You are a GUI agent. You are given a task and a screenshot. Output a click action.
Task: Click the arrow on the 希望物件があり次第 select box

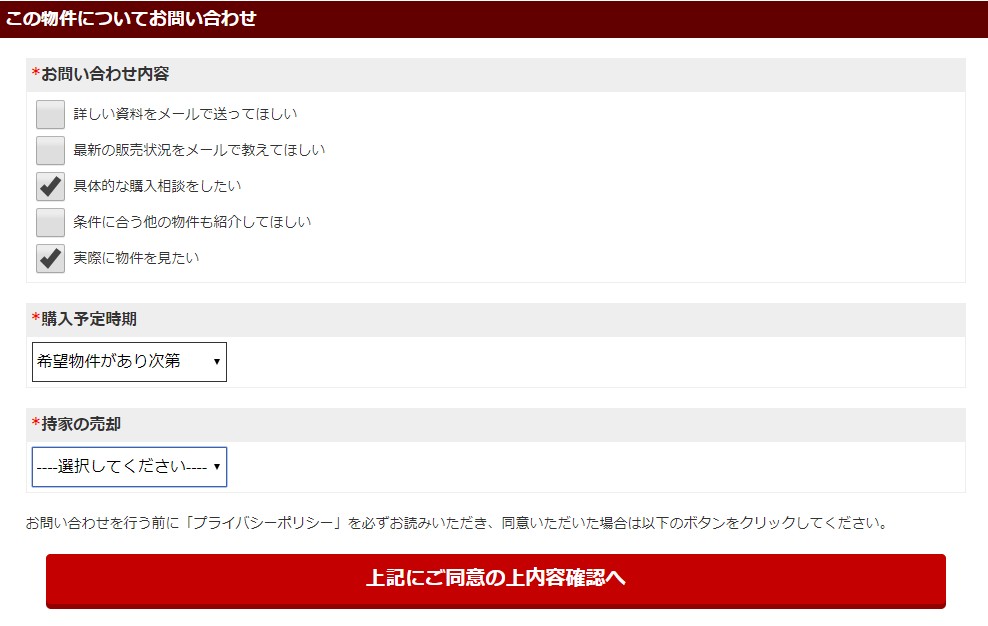click(217, 362)
